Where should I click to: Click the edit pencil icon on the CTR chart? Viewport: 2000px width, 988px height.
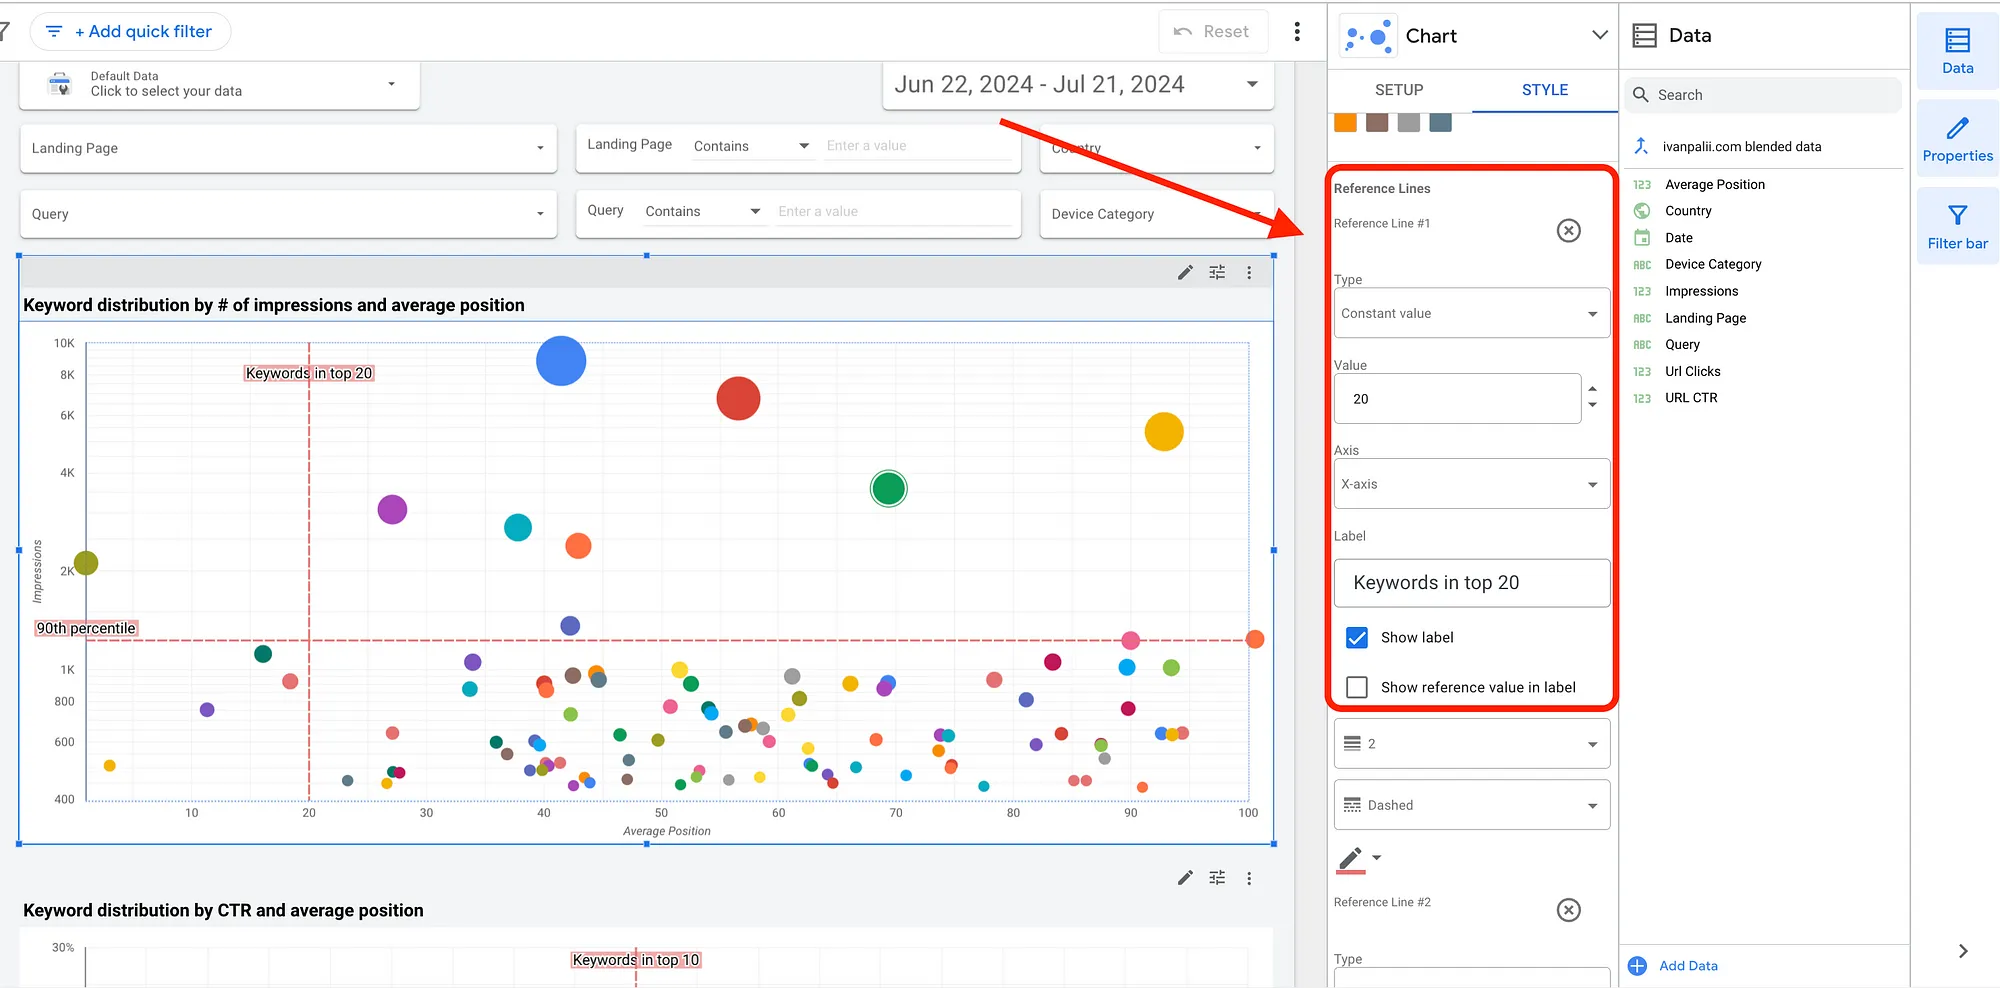1185,878
